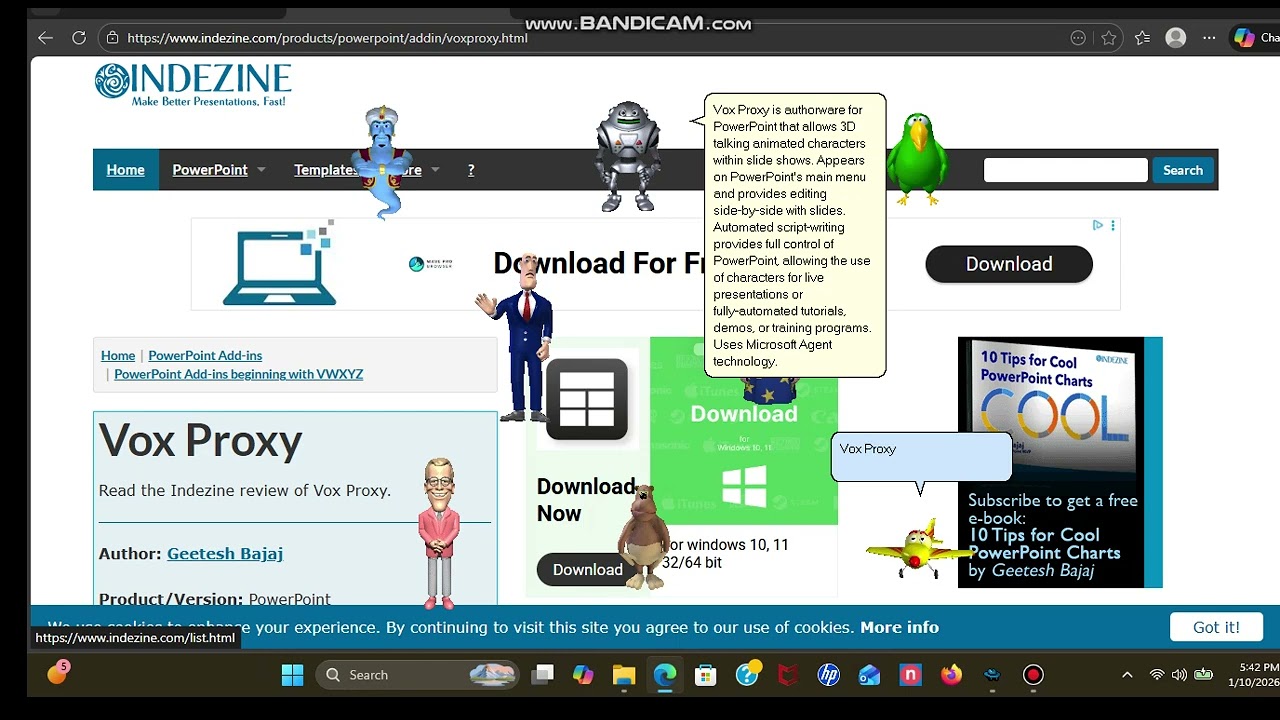
Task: Open the banner ad options dots icon
Action: pyautogui.click(x=1113, y=225)
